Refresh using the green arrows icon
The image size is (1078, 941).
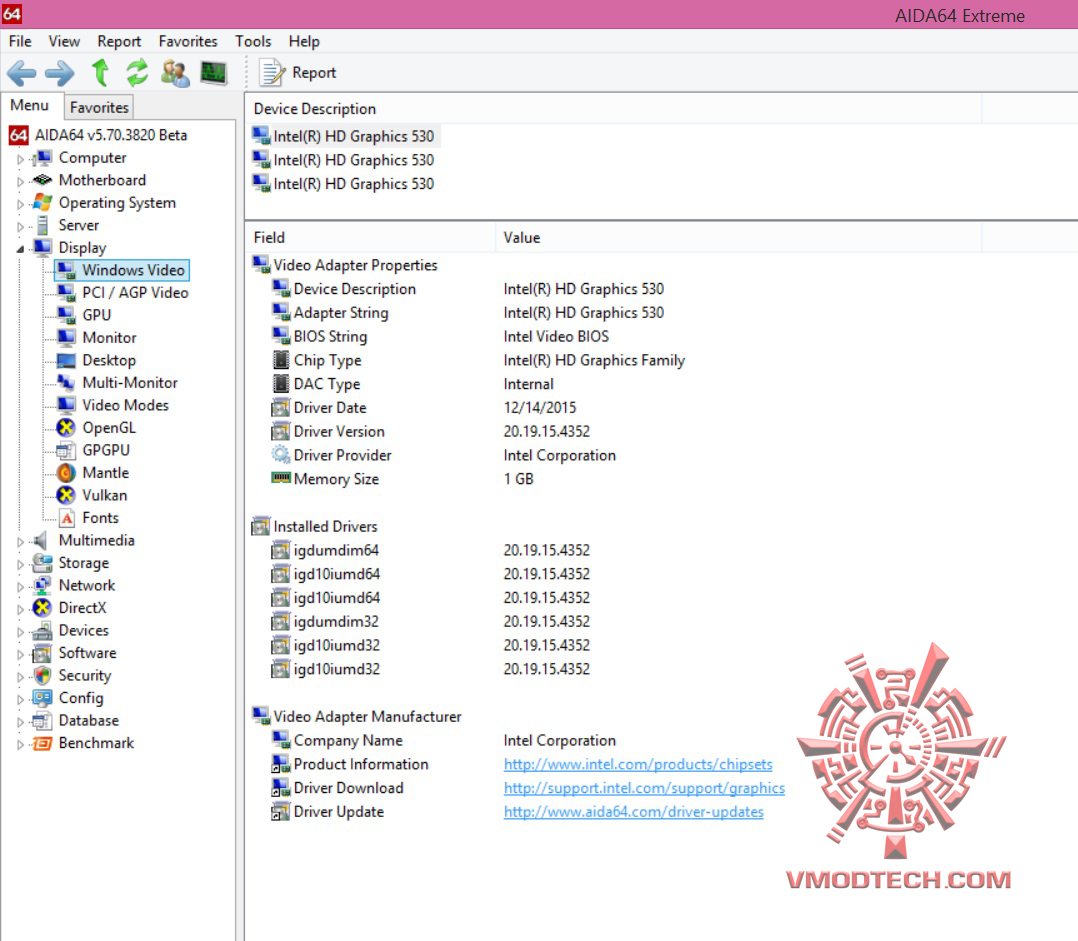tap(138, 72)
